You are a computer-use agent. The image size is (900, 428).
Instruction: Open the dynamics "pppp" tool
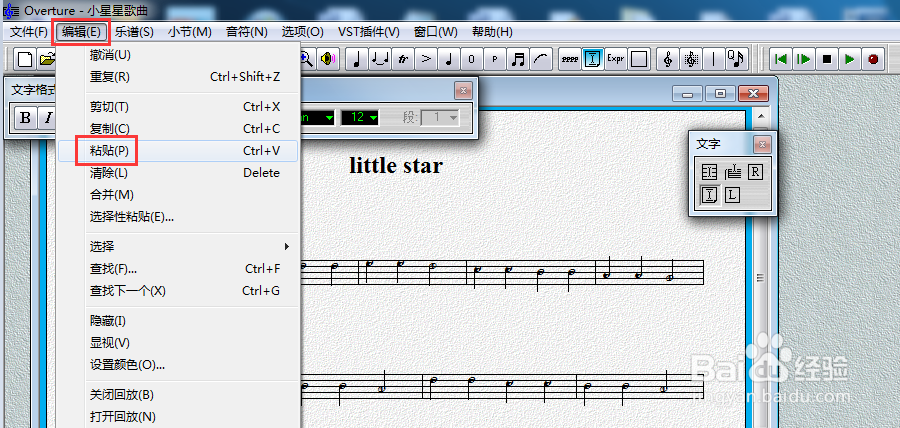pos(569,59)
